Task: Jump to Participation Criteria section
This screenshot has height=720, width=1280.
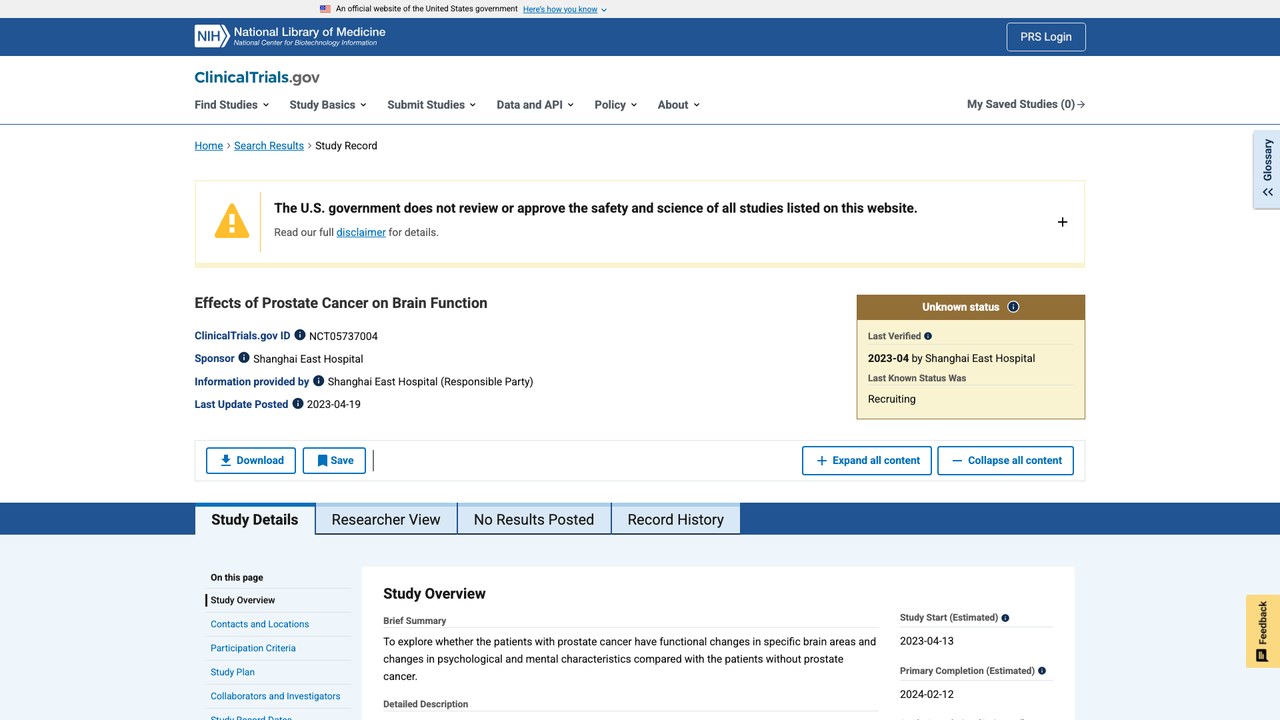Action: (x=253, y=648)
